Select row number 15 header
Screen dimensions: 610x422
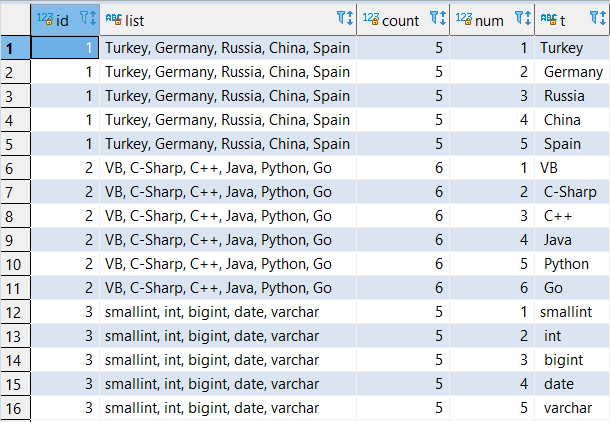point(15,384)
